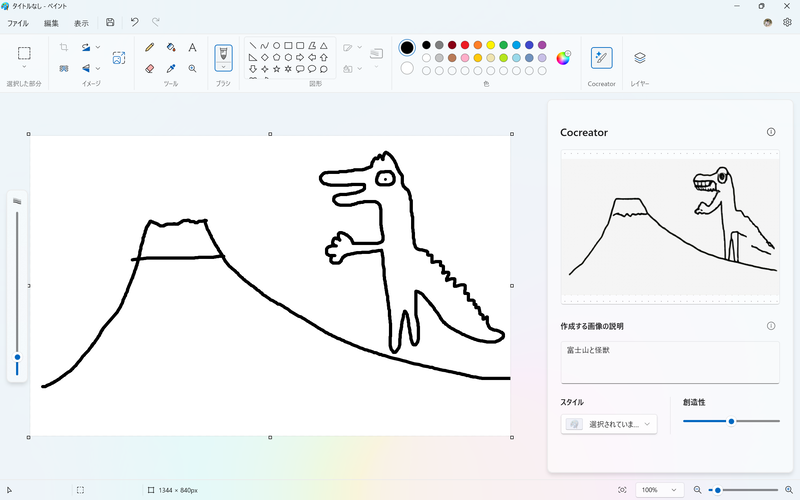Image resolution: width=800 pixels, height=500 pixels.
Task: Select the Eraser tool
Action: (x=149, y=68)
